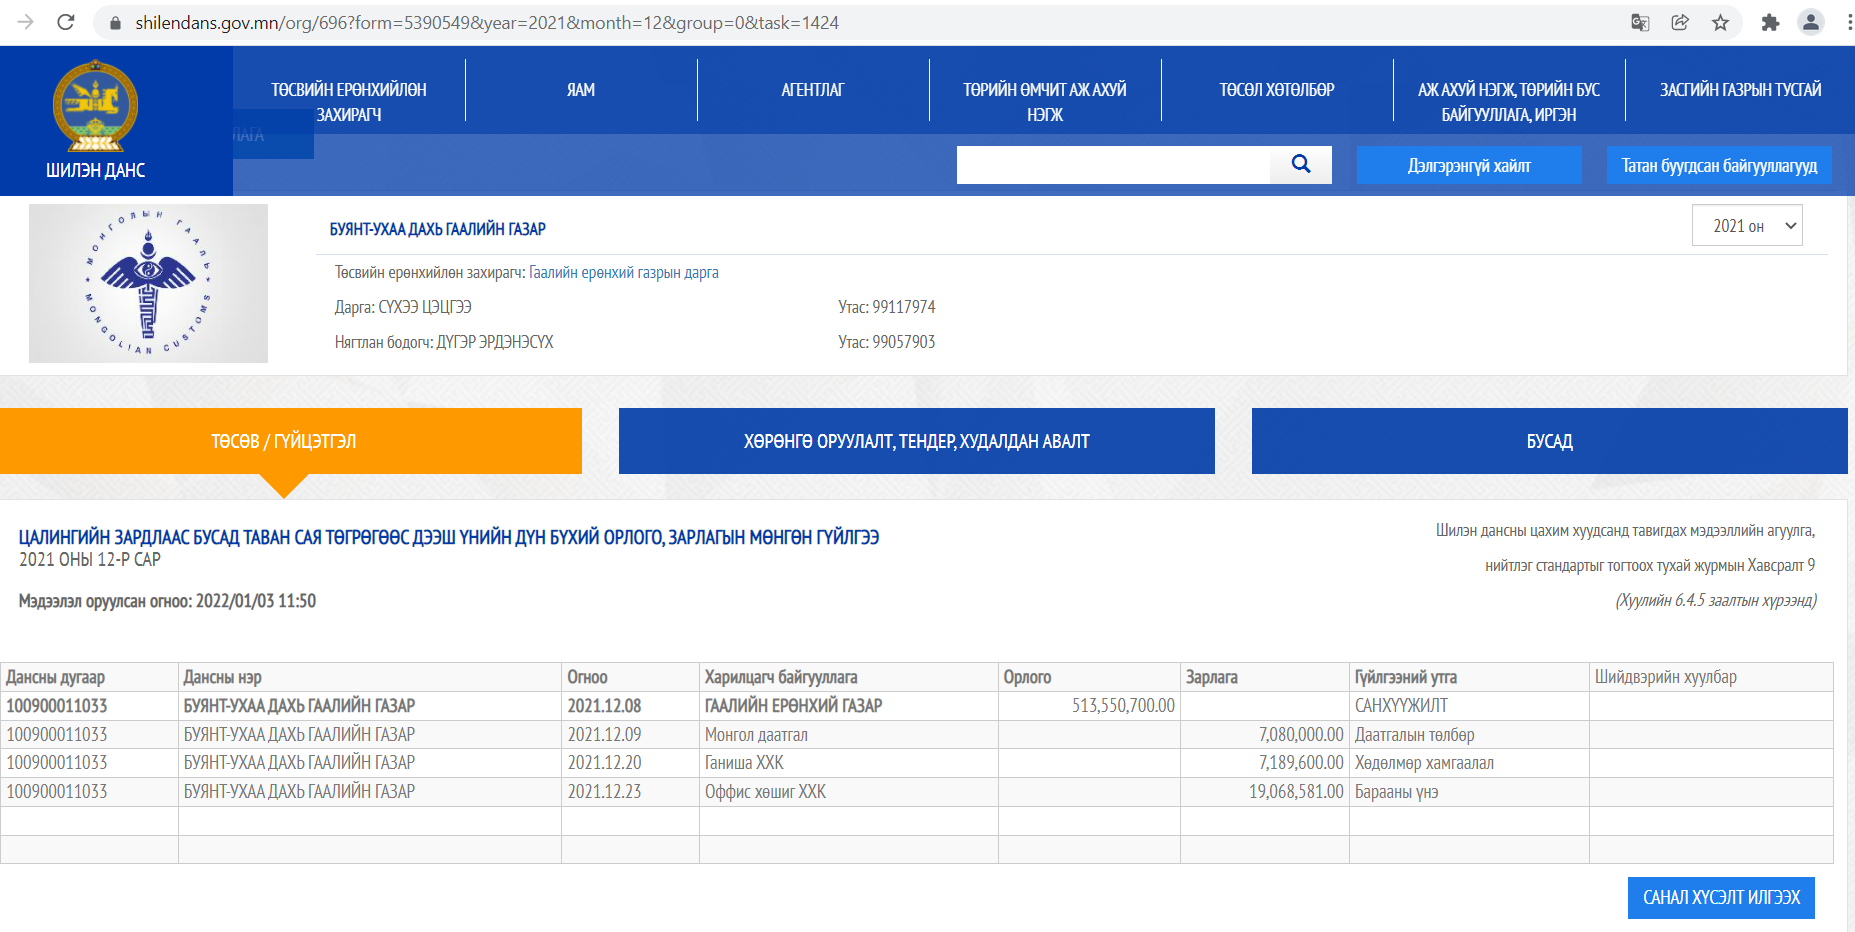
Task: Open the browser extensions puzzle icon
Action: click(1770, 22)
